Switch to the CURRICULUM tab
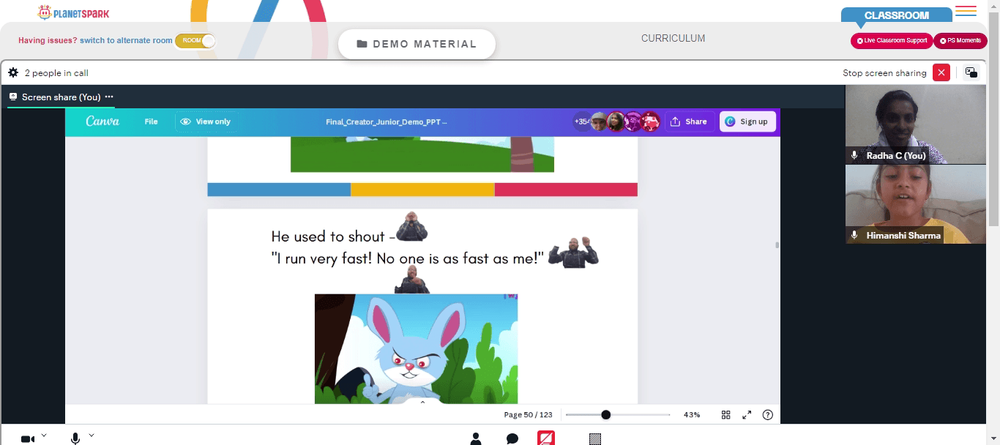This screenshot has height=445, width=1000. 673,38
